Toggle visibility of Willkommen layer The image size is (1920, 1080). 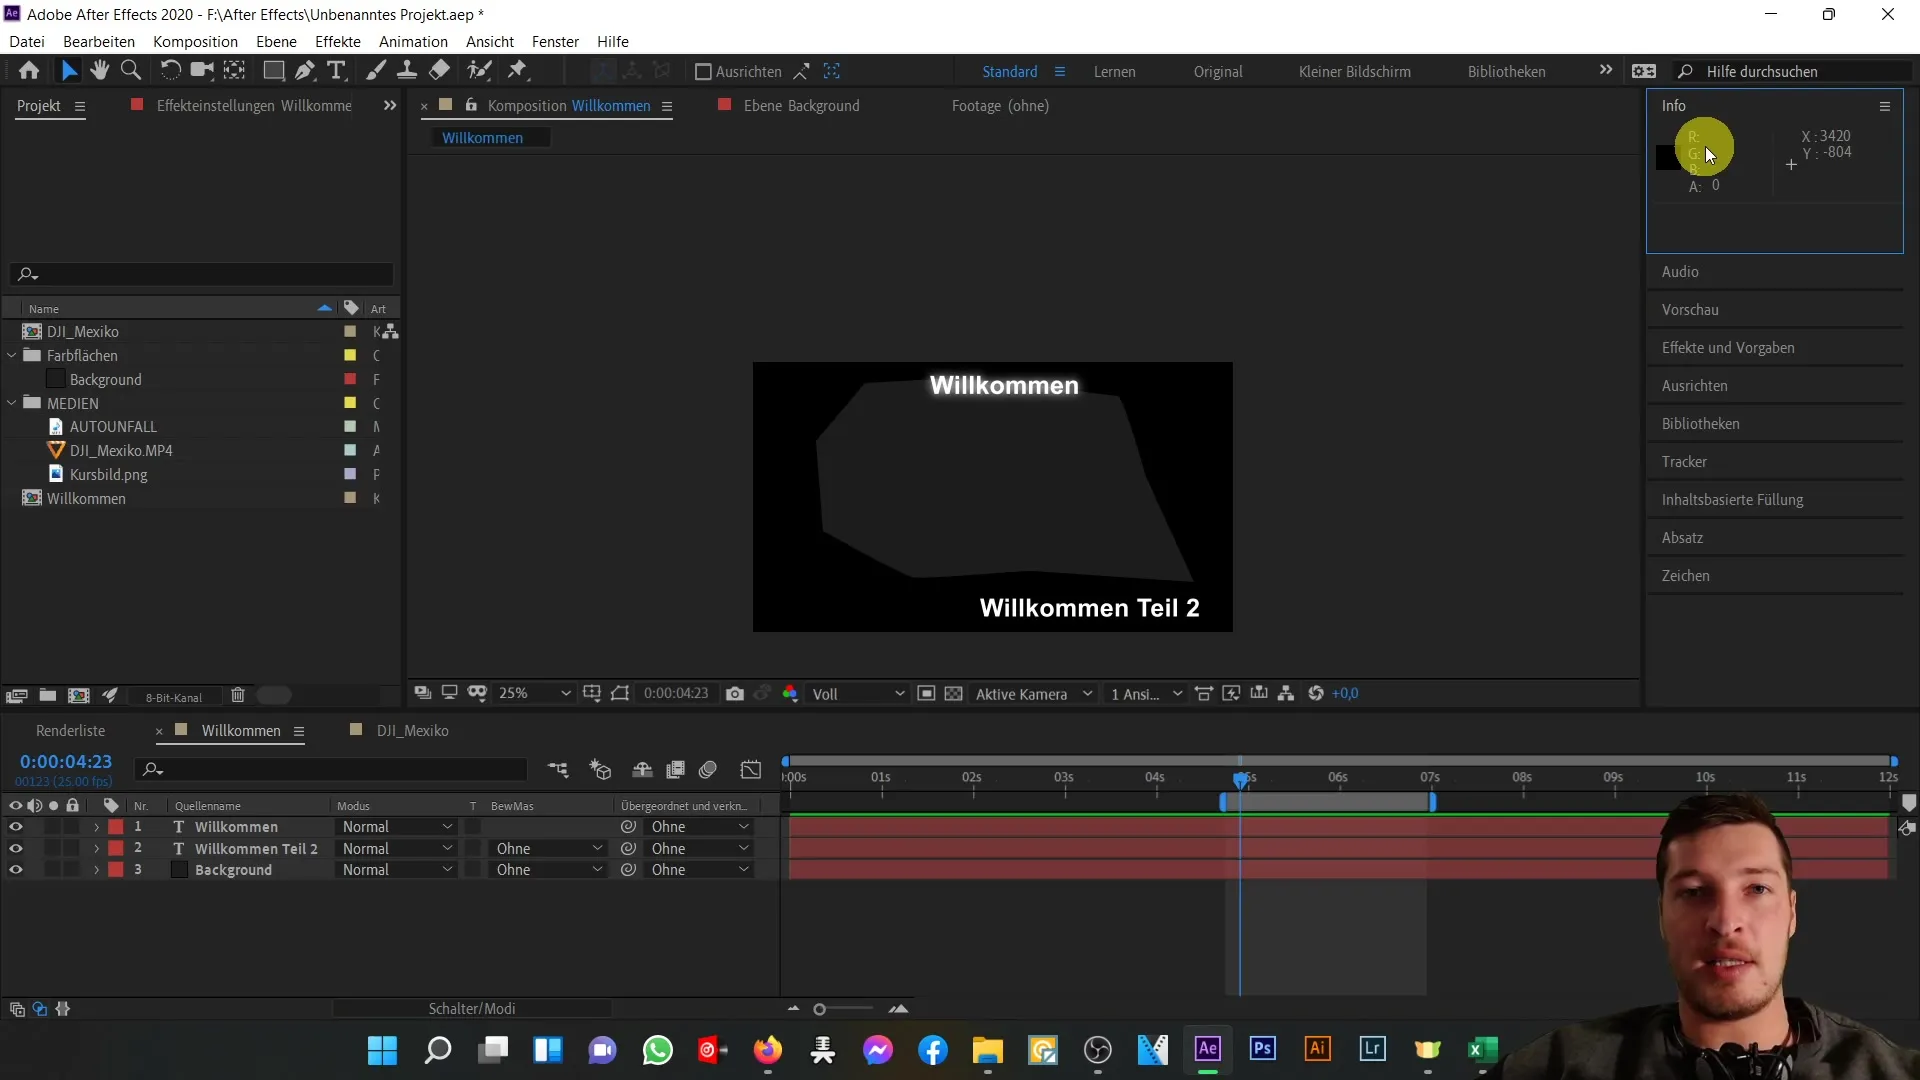(15, 825)
